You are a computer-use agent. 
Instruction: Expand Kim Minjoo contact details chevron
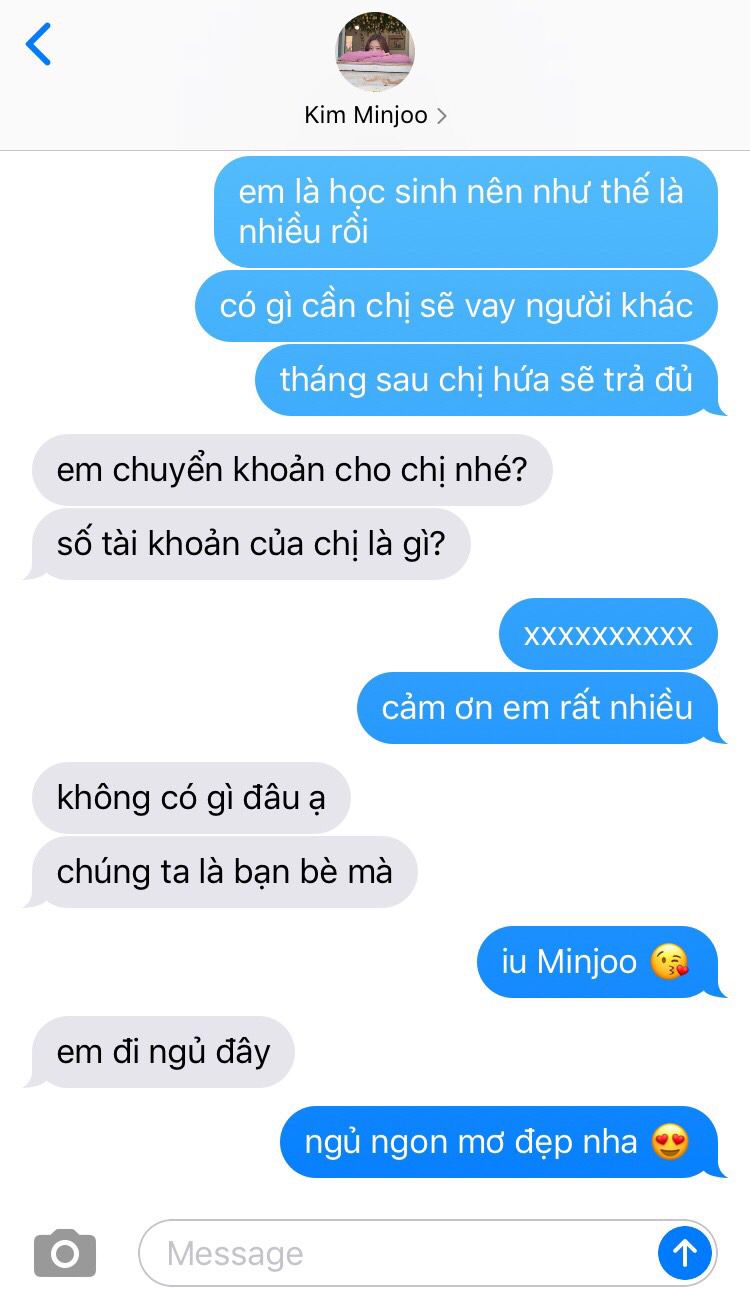tap(441, 116)
